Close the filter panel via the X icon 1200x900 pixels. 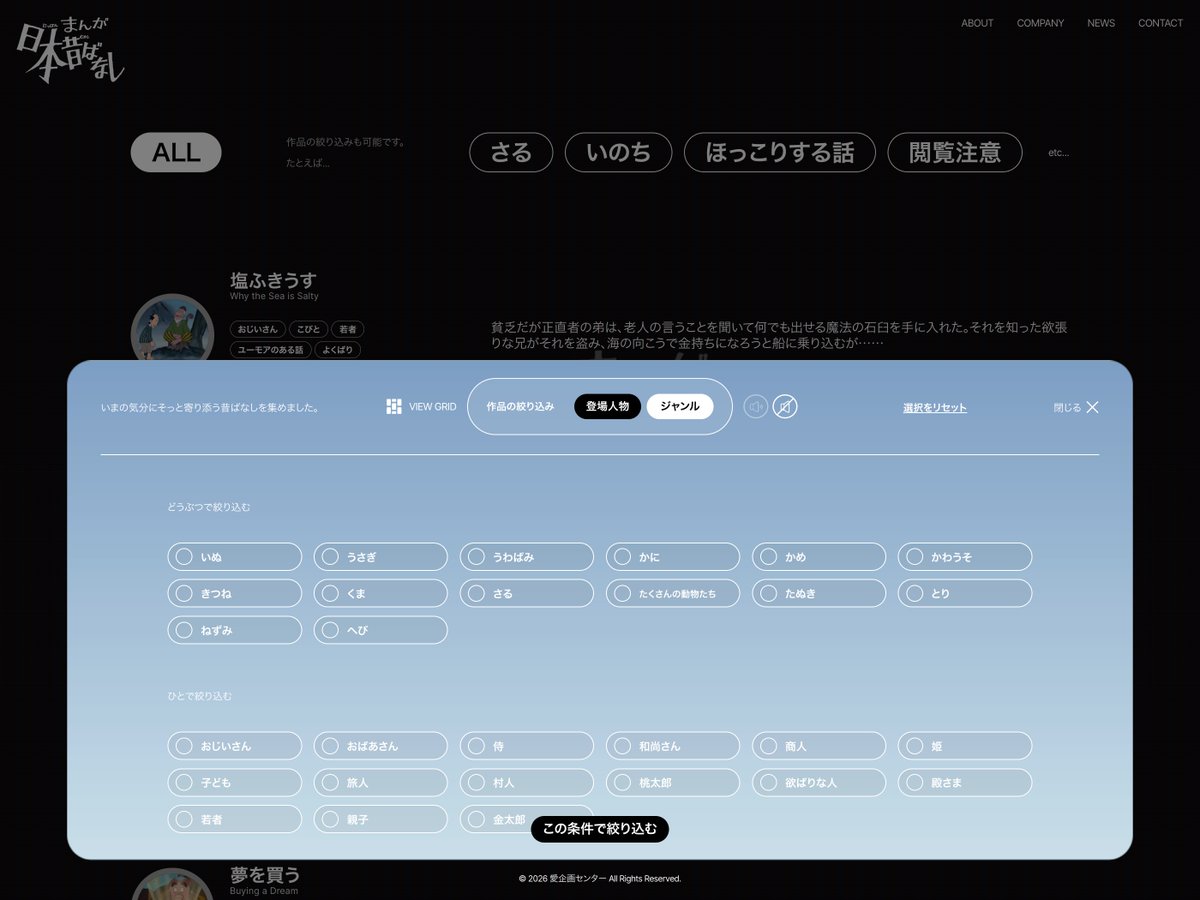coord(1092,407)
